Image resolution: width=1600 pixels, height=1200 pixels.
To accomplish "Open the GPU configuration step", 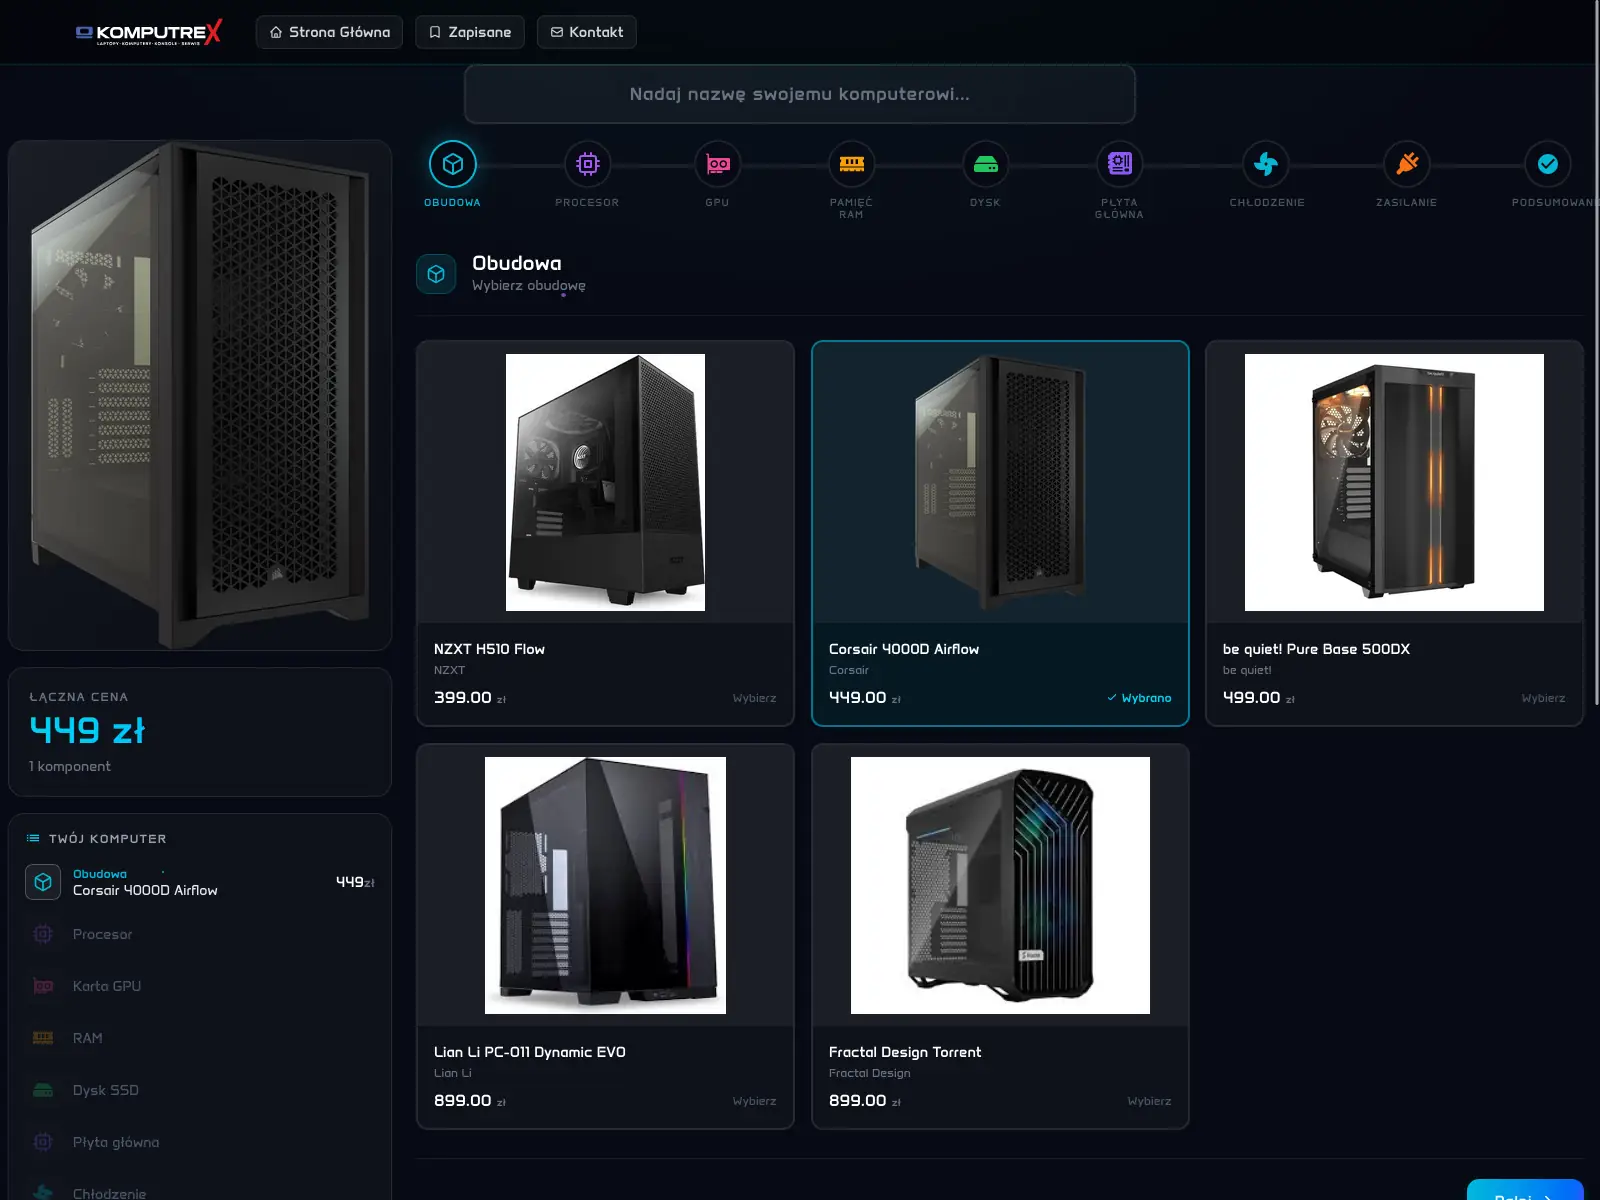I will coord(718,163).
